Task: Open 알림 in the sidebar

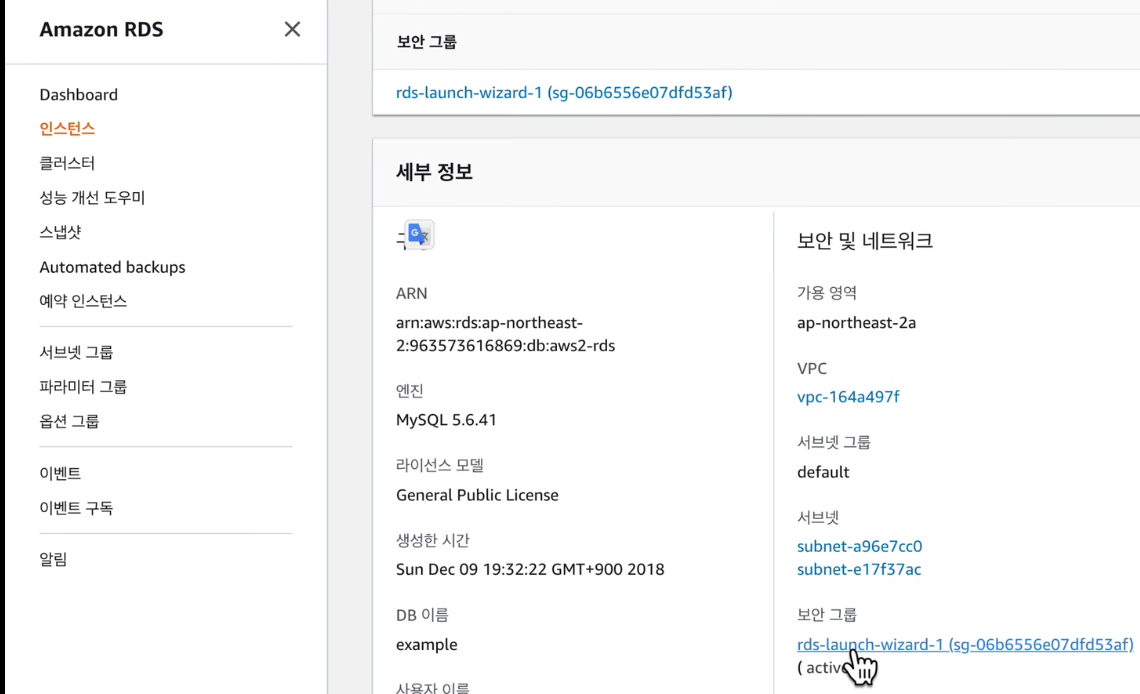Action: pos(53,559)
